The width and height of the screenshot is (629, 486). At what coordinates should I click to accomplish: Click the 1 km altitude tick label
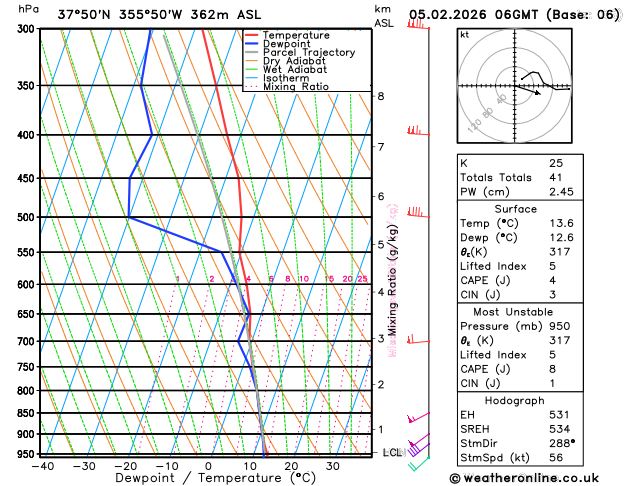point(381,429)
